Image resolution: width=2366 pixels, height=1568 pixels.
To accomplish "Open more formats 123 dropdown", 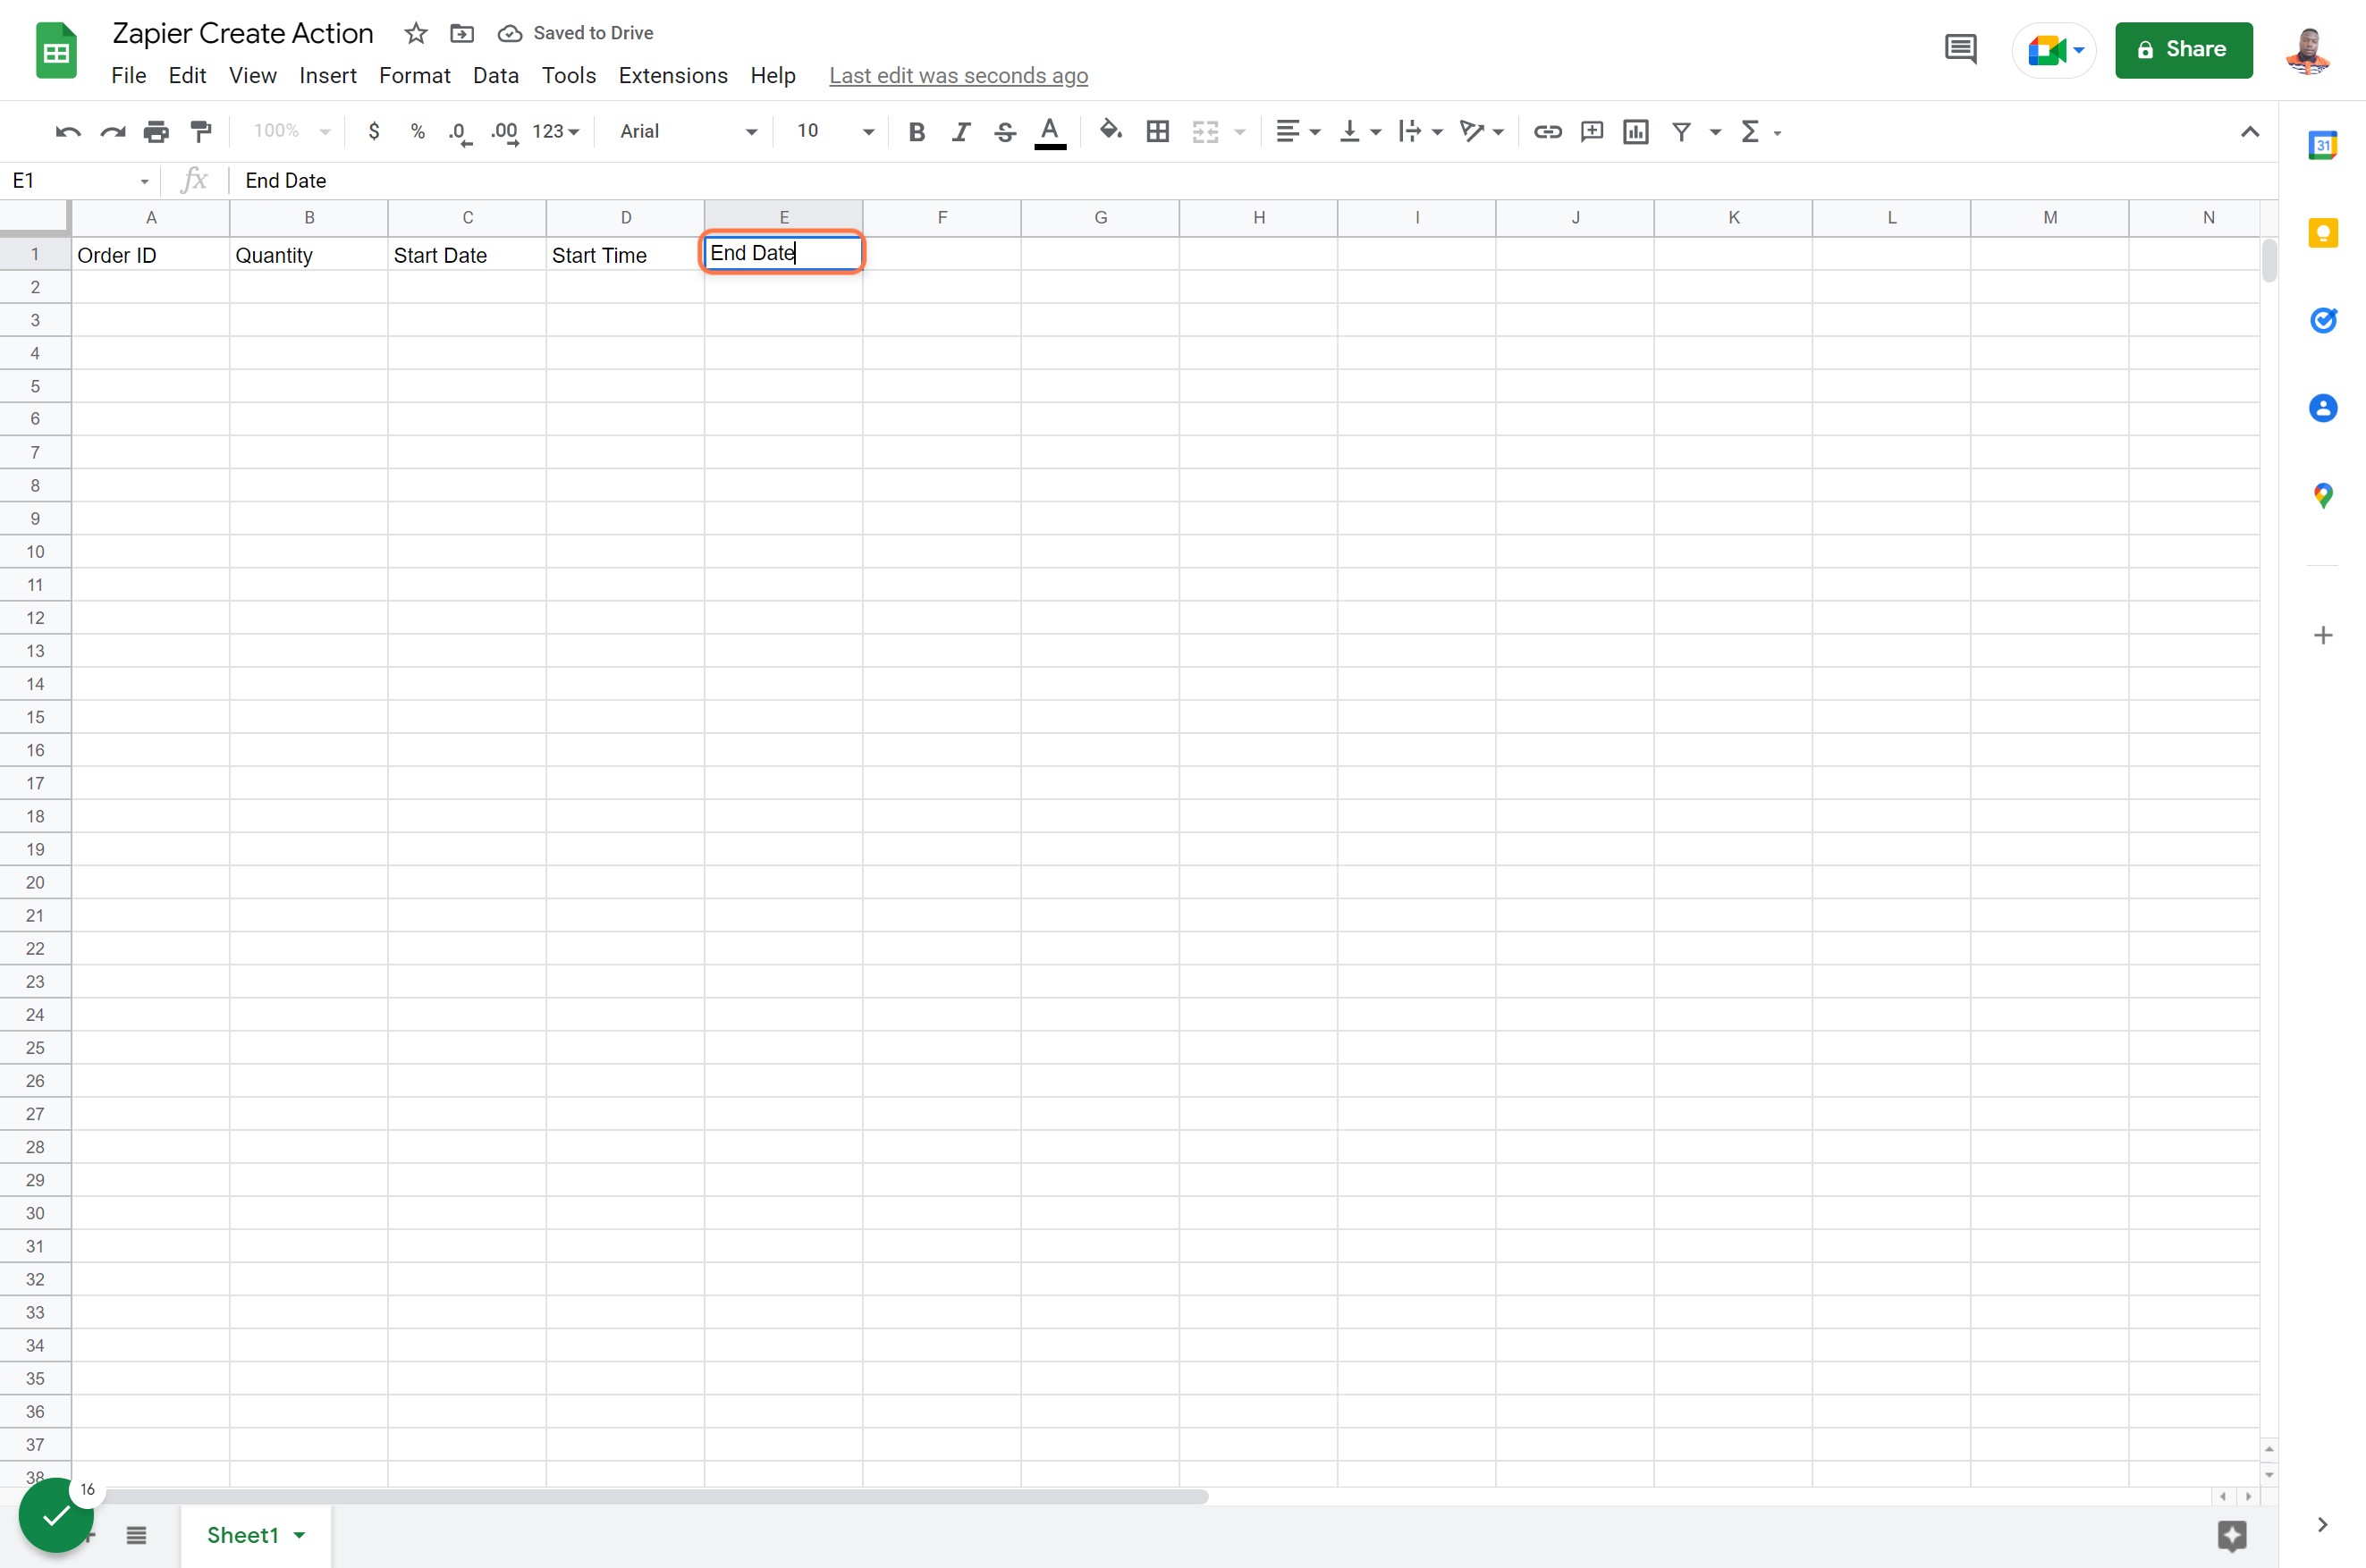I will pyautogui.click(x=556, y=131).
